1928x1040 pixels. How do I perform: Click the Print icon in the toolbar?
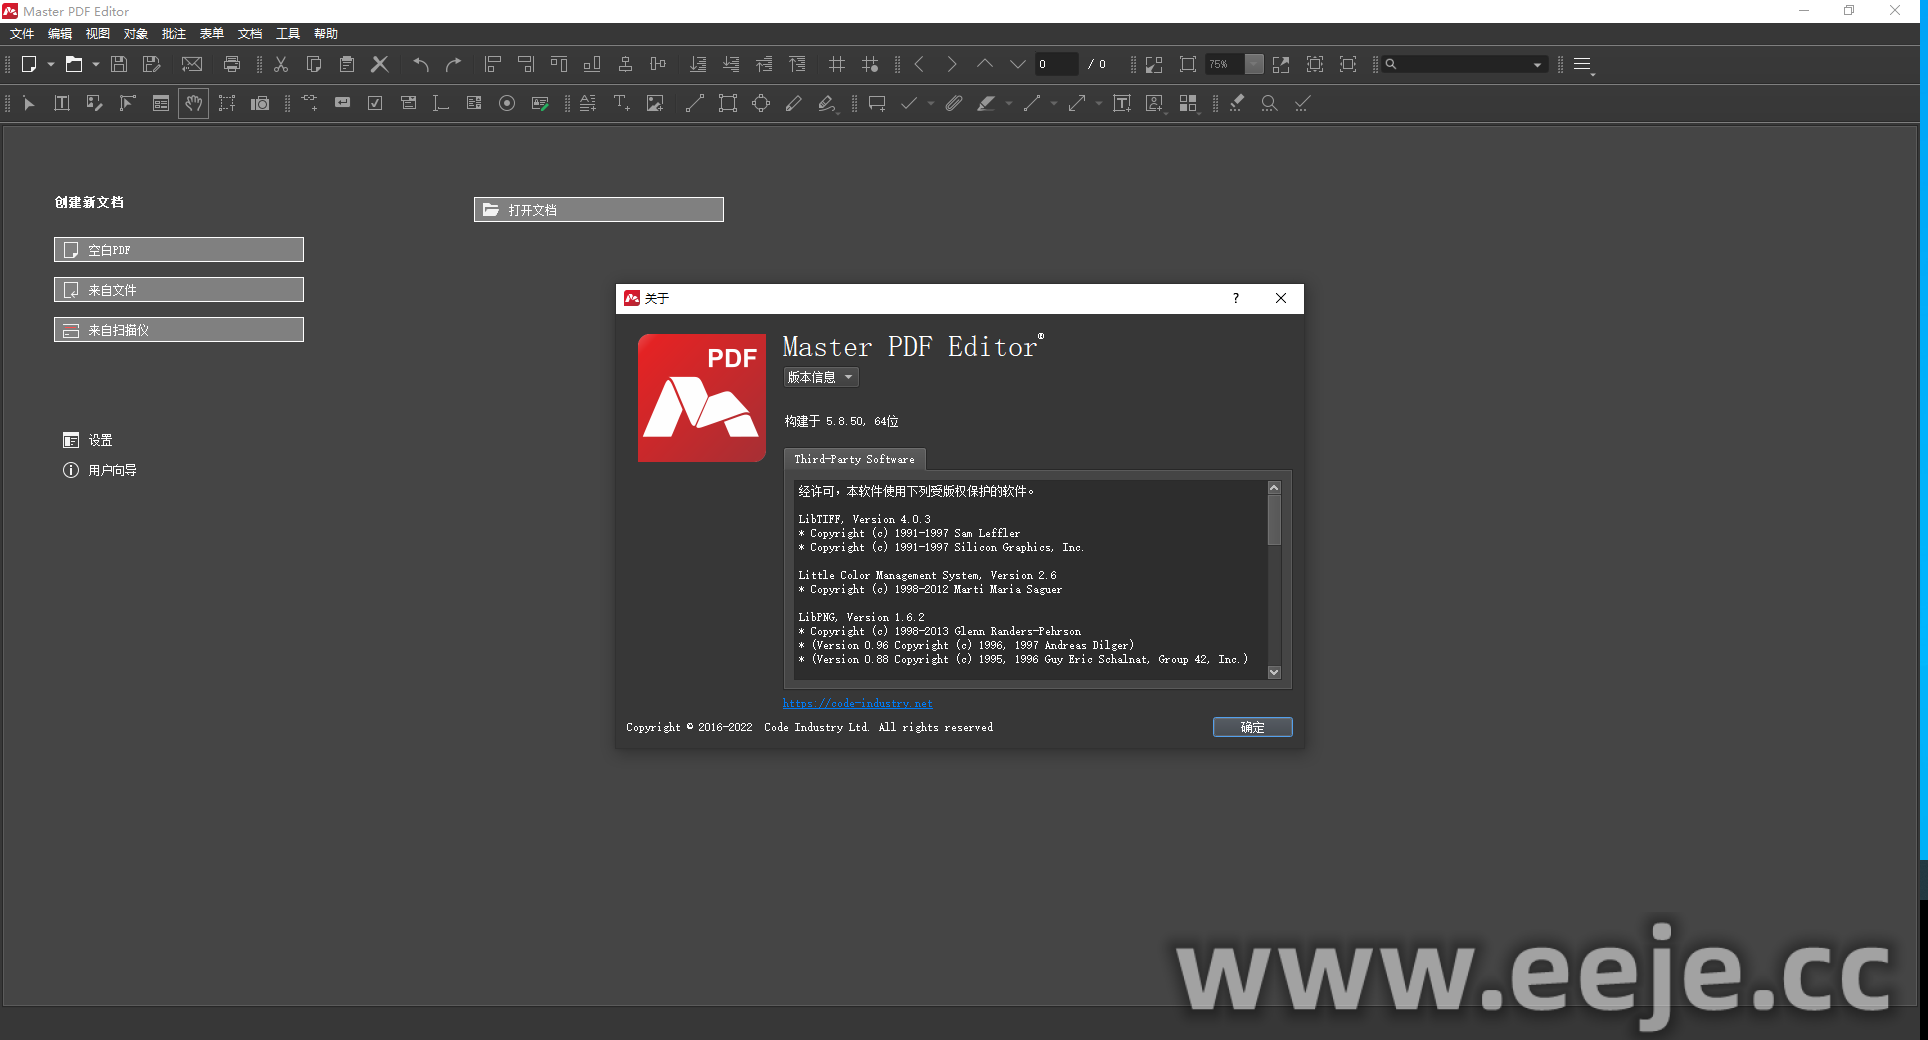tap(232, 65)
